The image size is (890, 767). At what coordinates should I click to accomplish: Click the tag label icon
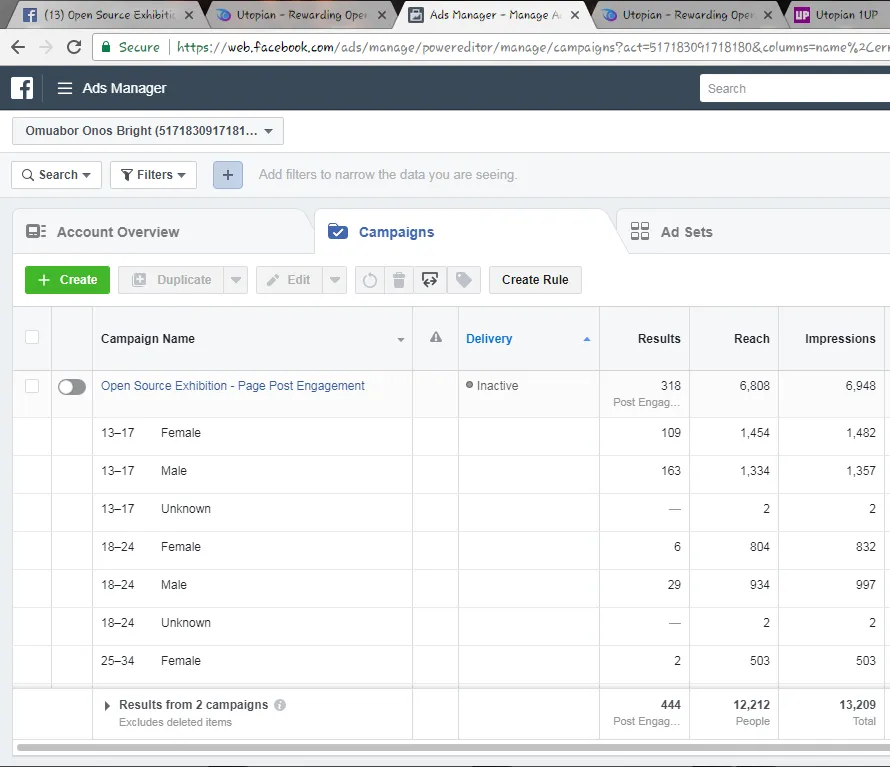tap(464, 280)
